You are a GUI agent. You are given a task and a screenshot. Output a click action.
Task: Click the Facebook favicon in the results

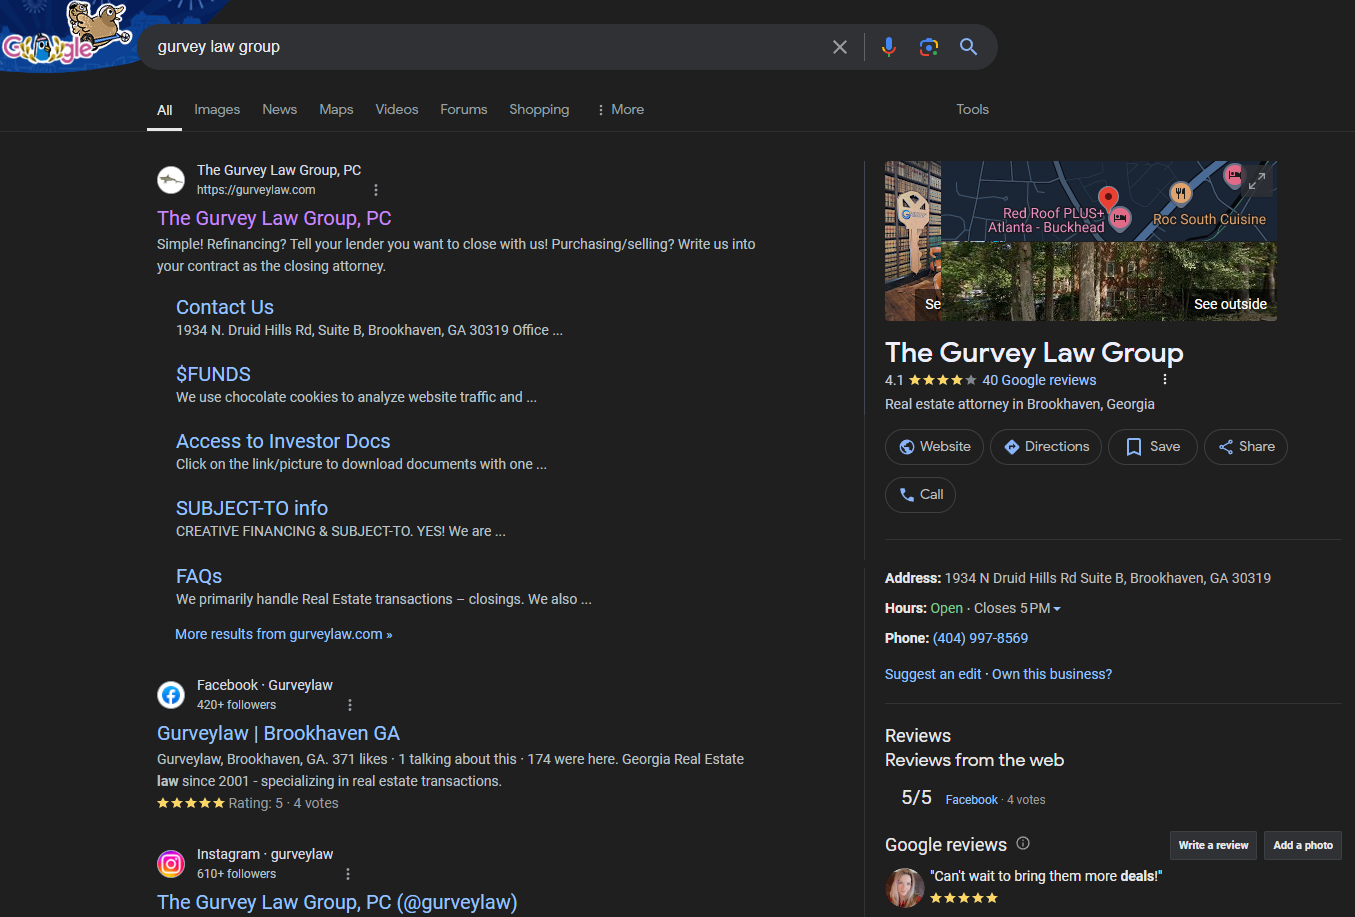point(171,695)
